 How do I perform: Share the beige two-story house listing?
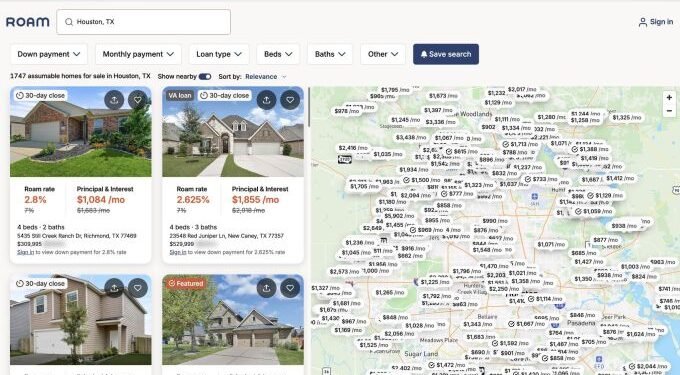(114, 288)
